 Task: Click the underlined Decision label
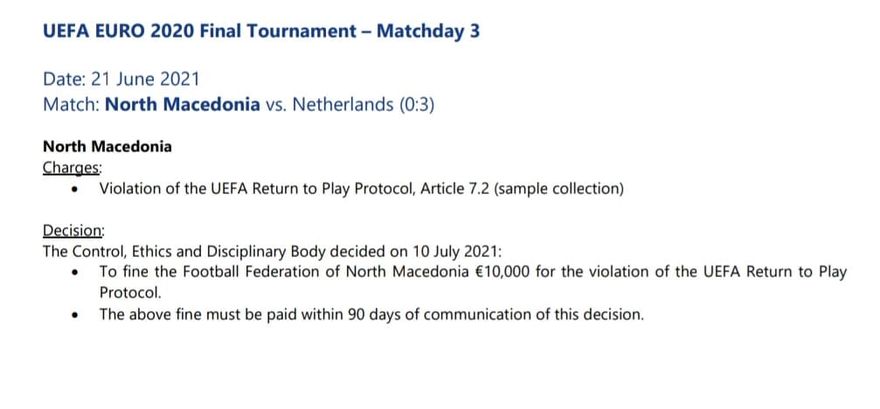(74, 231)
